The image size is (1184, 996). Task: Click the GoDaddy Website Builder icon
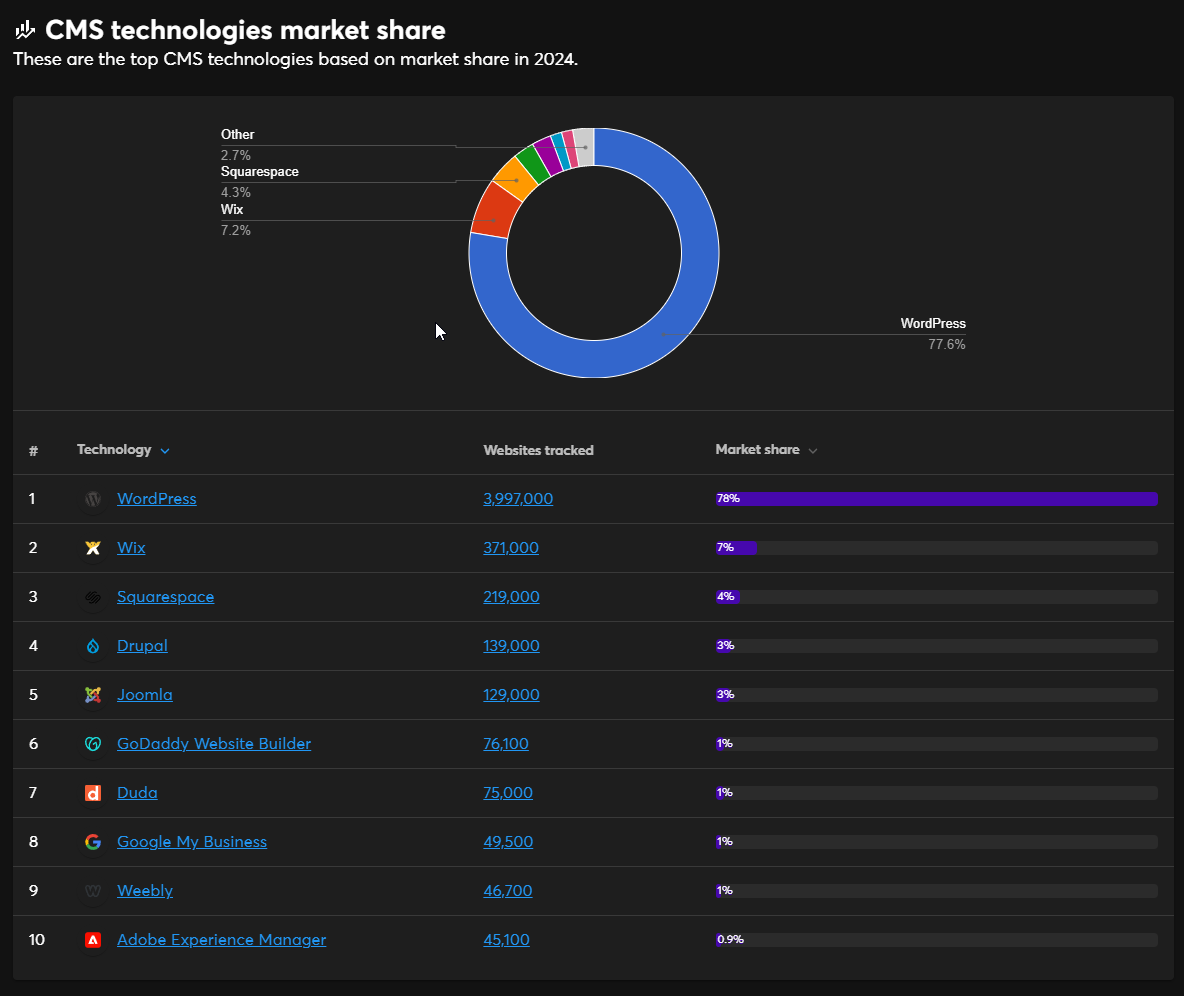93,744
